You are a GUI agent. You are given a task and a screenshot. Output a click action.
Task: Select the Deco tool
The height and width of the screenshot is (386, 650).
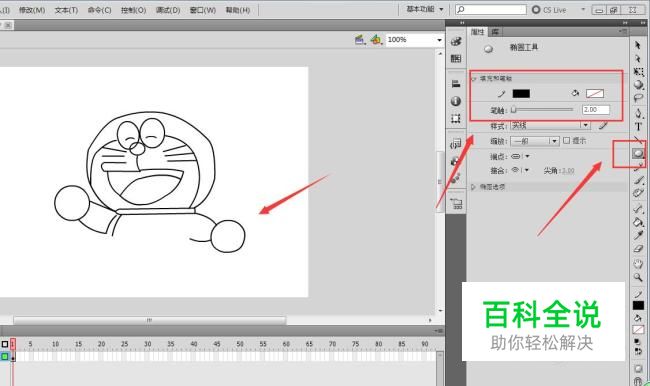tap(638, 193)
